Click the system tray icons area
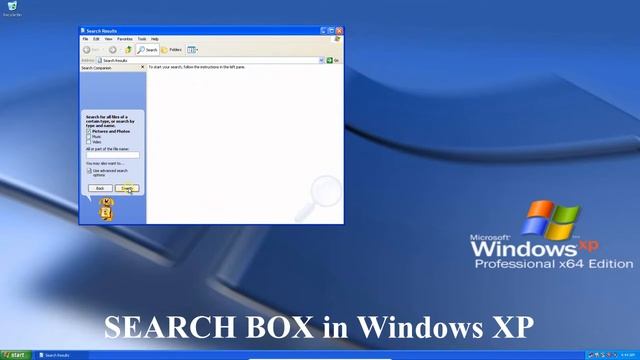The width and height of the screenshot is (640, 360). pyautogui.click(x=603, y=355)
